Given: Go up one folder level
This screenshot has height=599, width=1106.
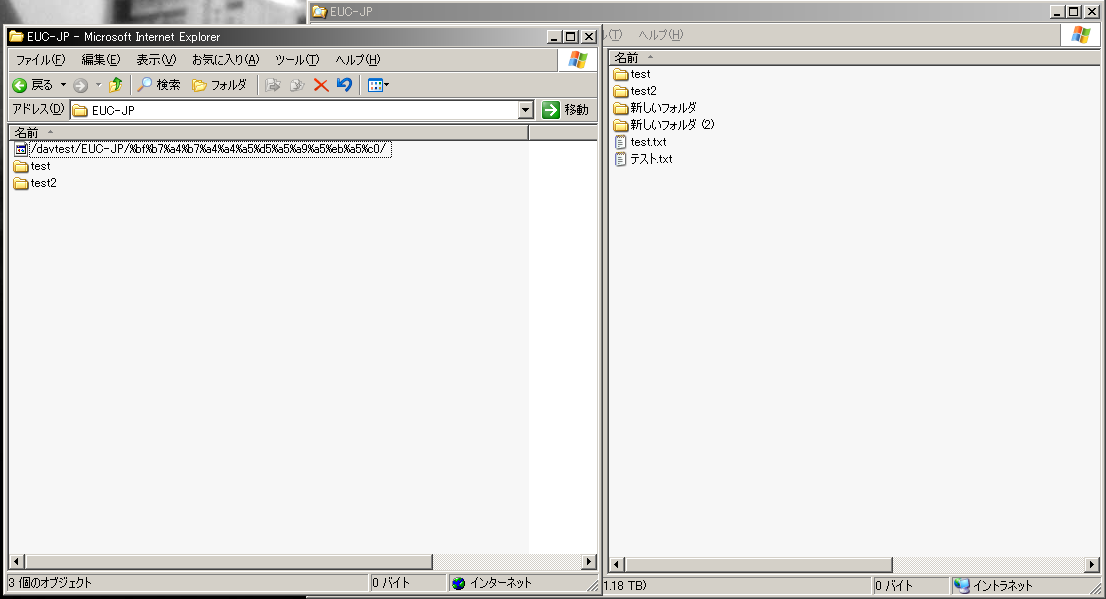Looking at the screenshot, I should coord(116,85).
